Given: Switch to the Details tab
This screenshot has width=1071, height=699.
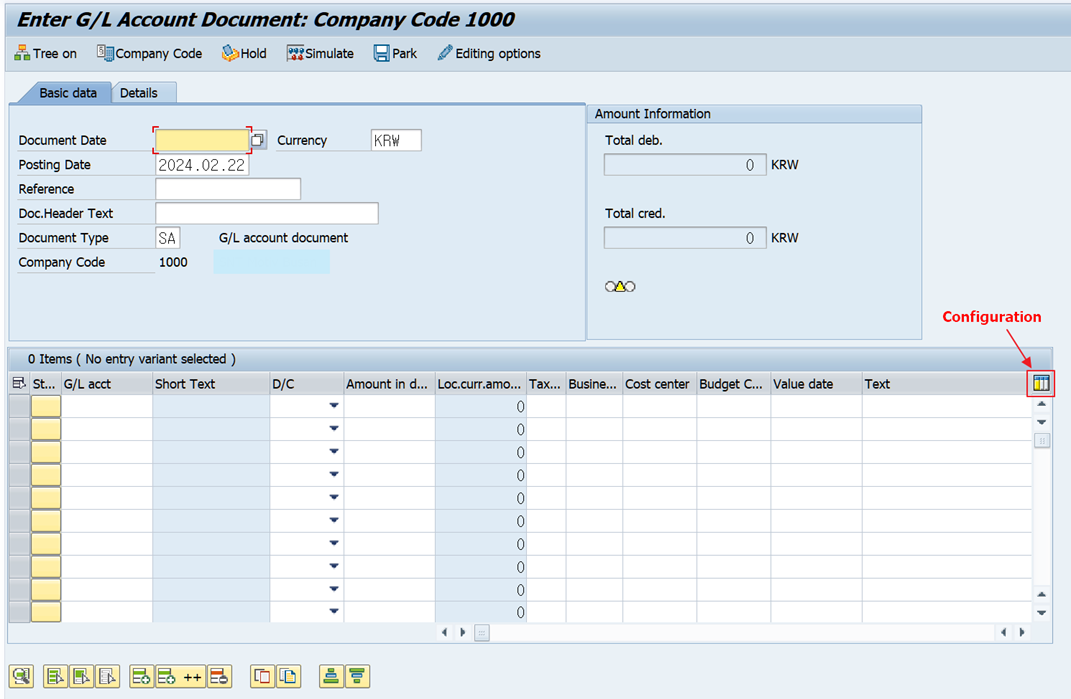Looking at the screenshot, I should pyautogui.click(x=139, y=93).
